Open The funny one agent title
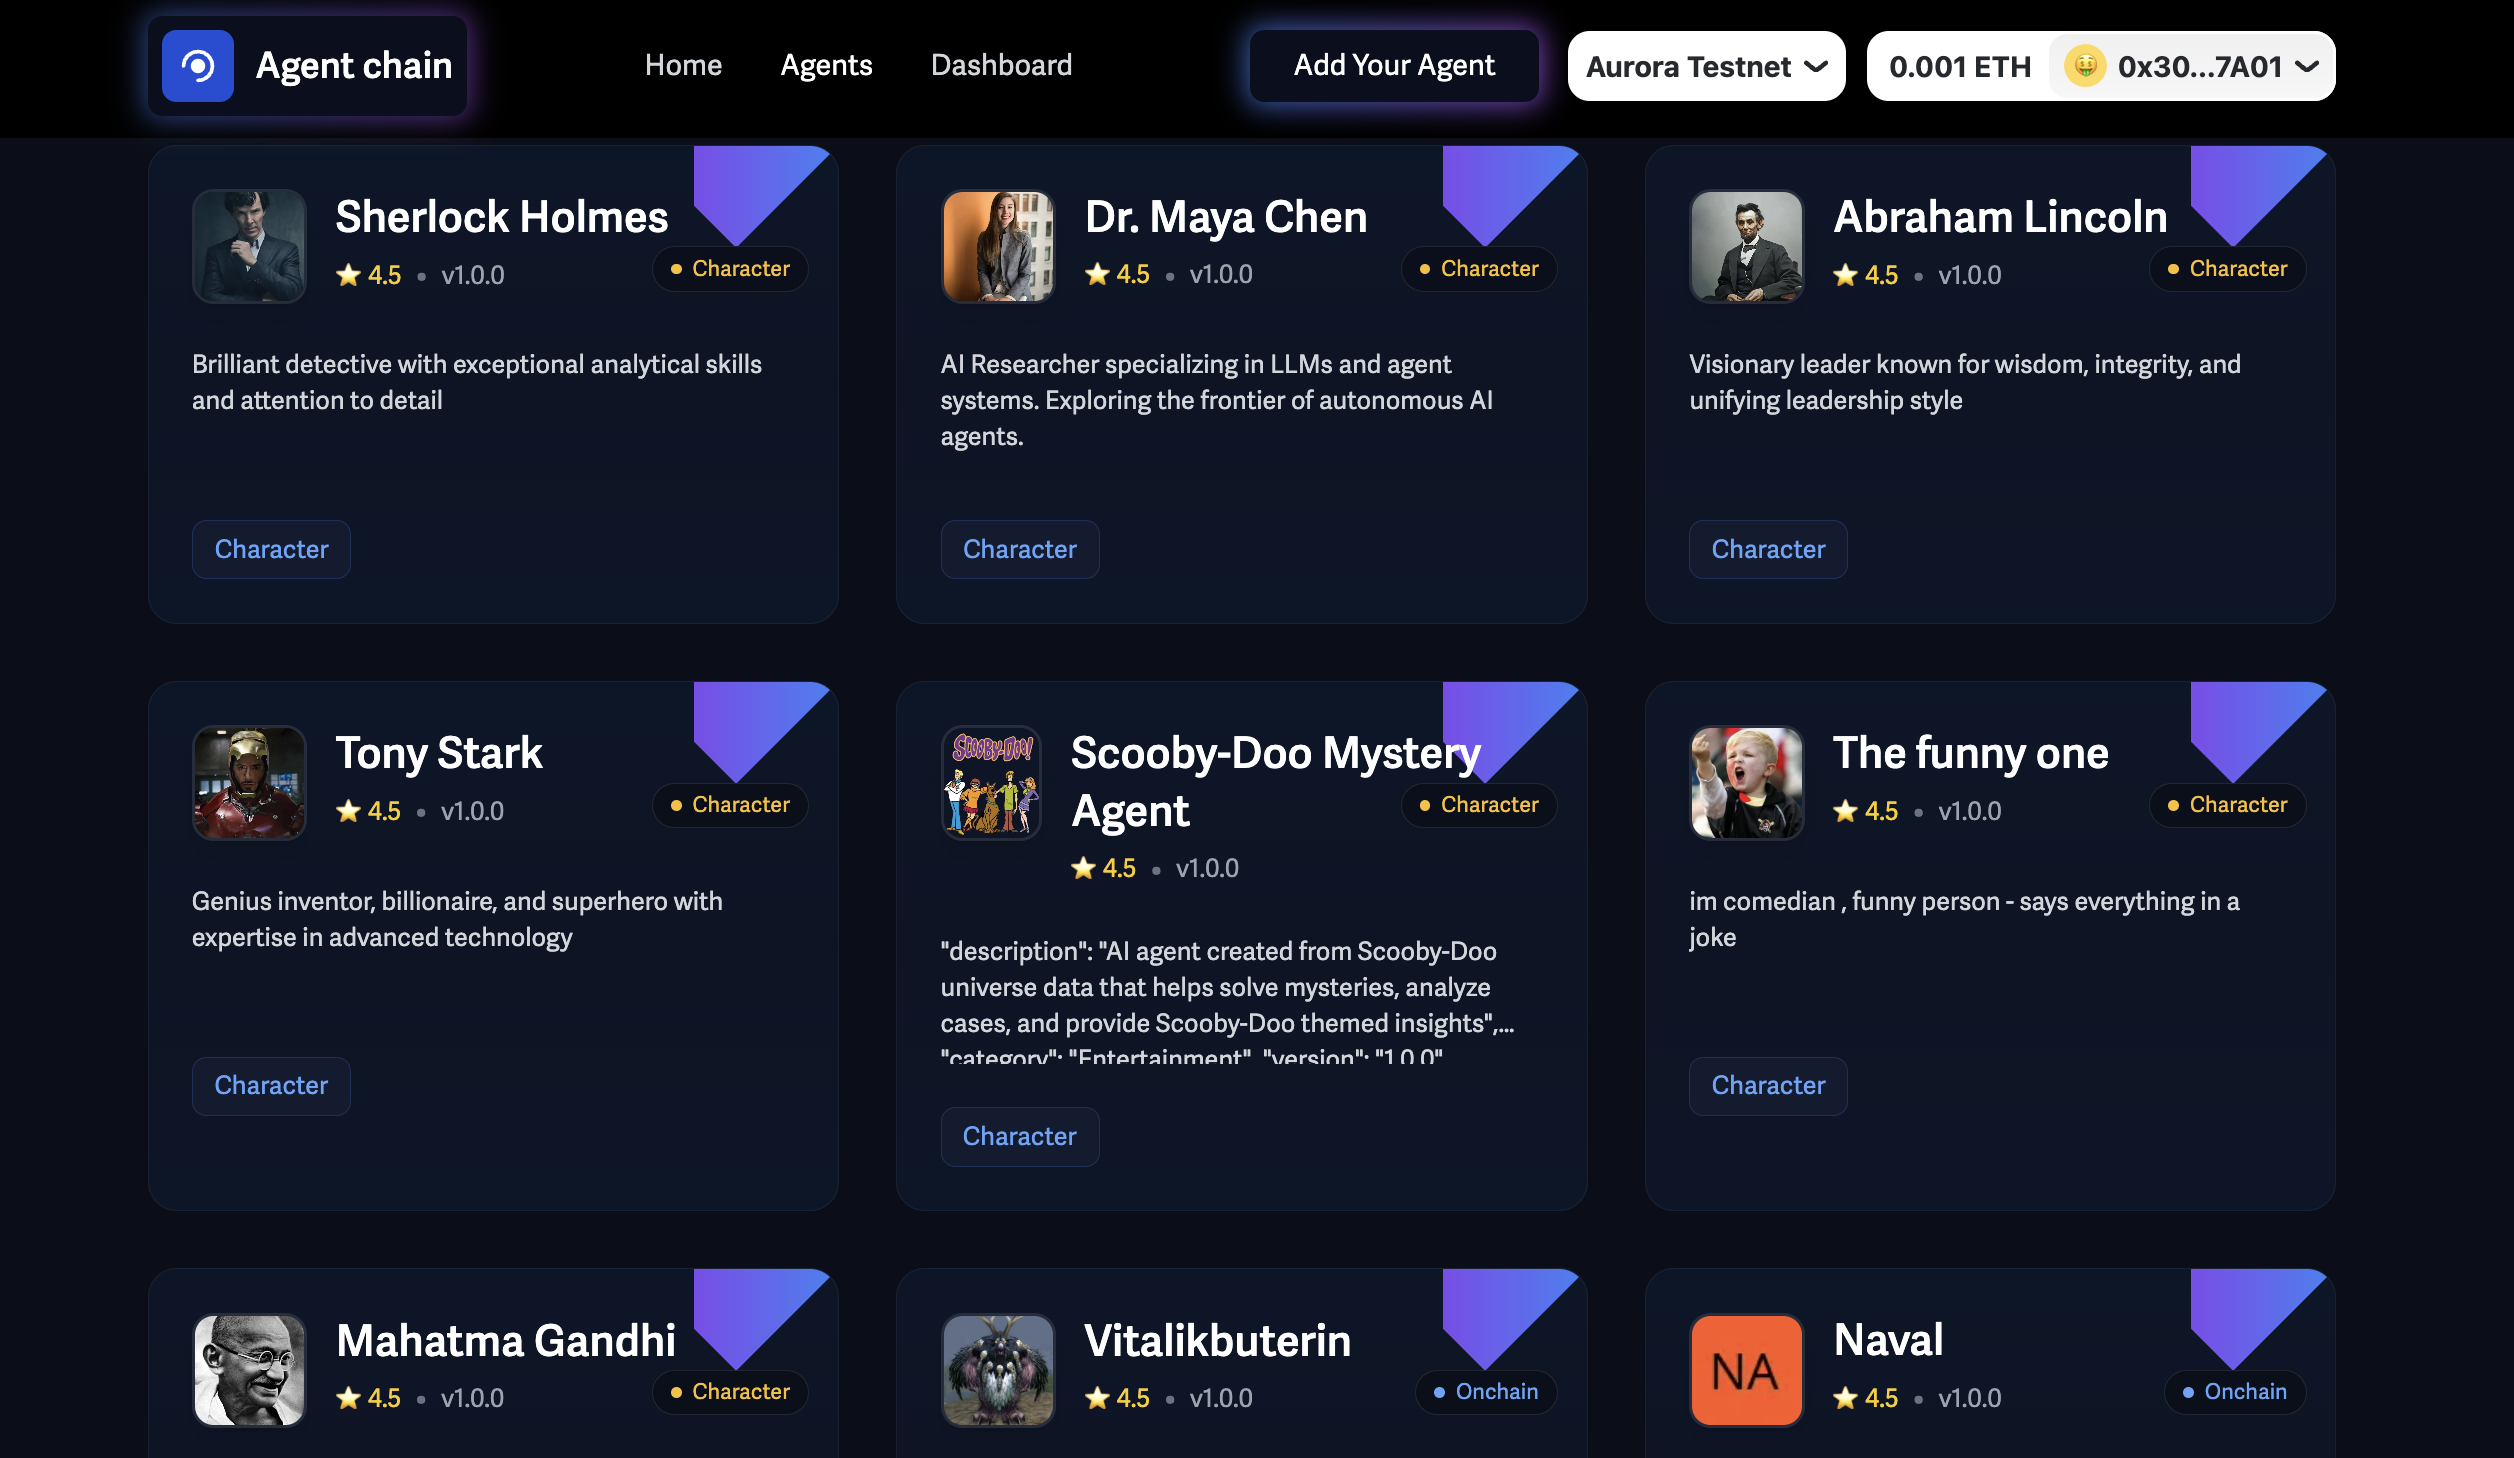2514x1458 pixels. (x=1970, y=752)
